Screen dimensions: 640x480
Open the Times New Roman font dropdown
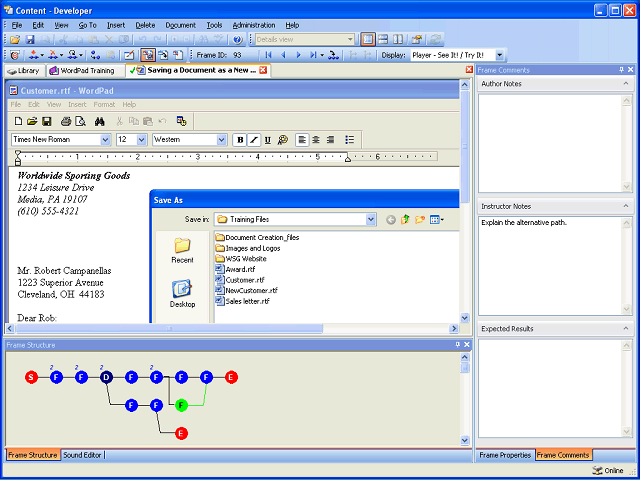105,140
